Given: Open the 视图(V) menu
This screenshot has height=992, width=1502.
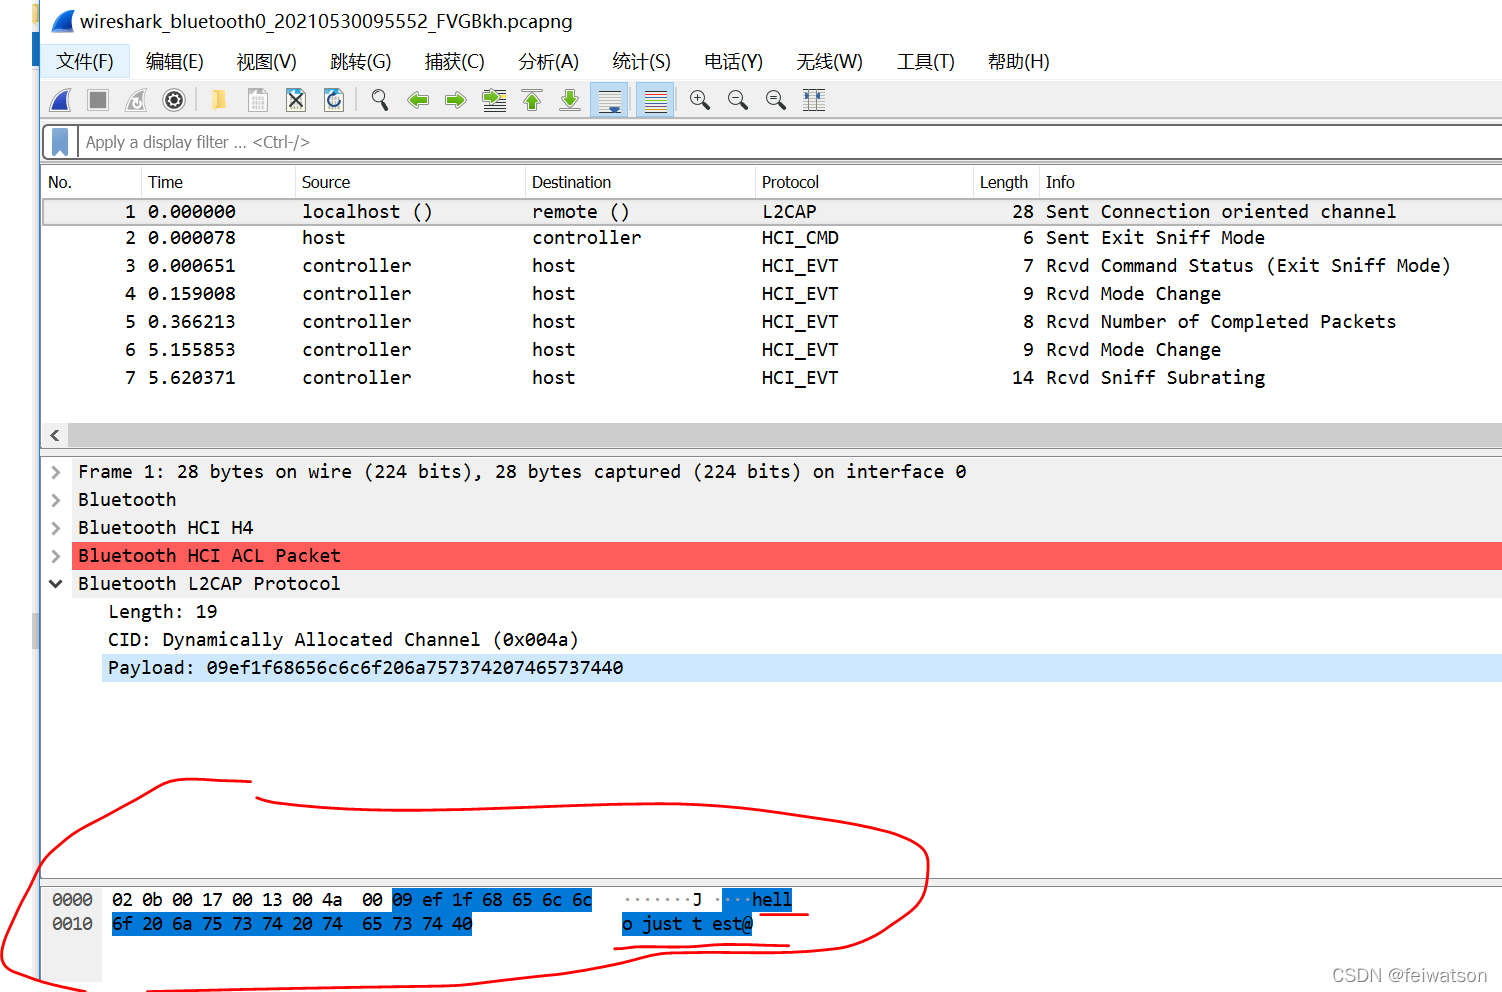Looking at the screenshot, I should [267, 62].
